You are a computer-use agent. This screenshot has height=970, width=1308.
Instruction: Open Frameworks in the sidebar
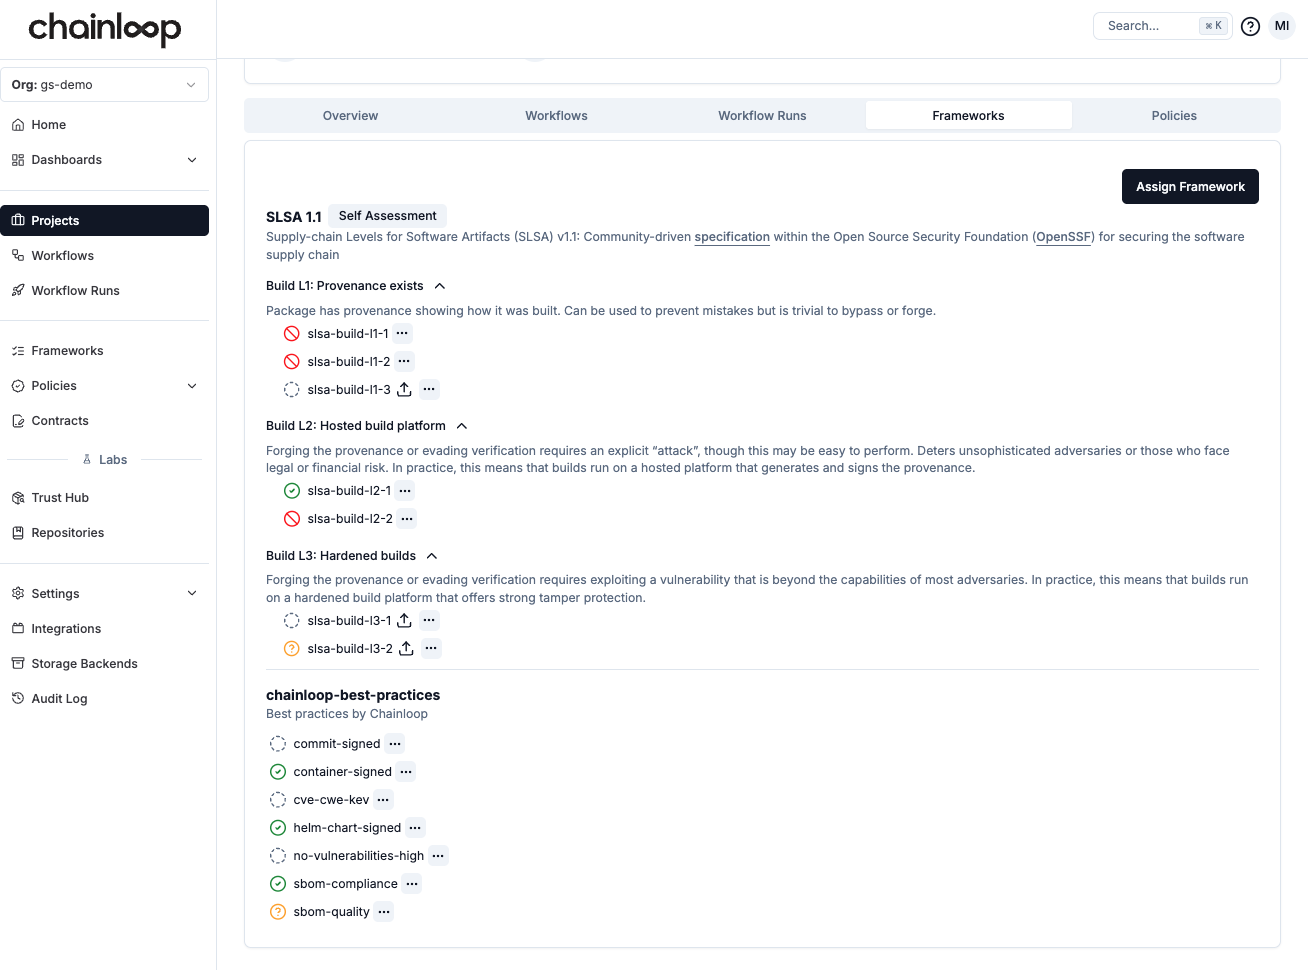(x=104, y=351)
